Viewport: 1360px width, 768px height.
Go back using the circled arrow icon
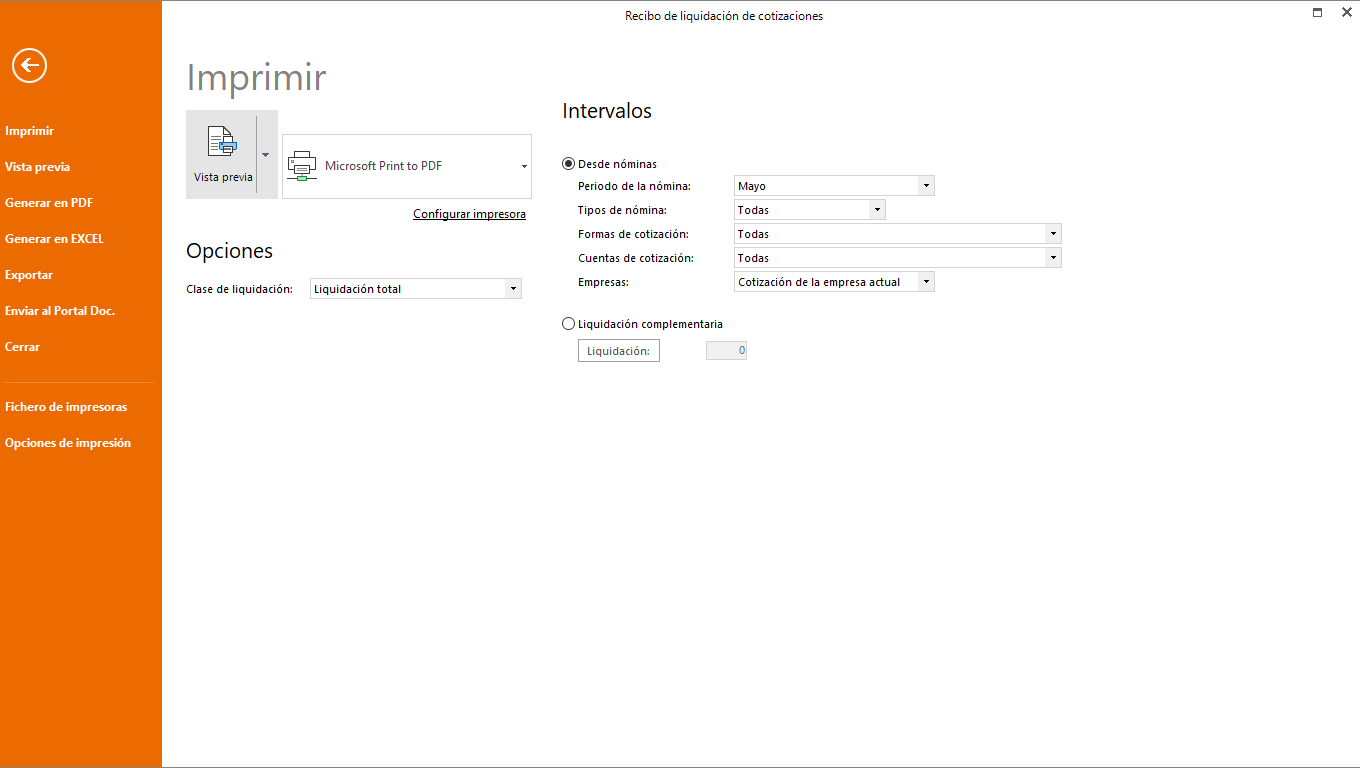pyautogui.click(x=30, y=66)
